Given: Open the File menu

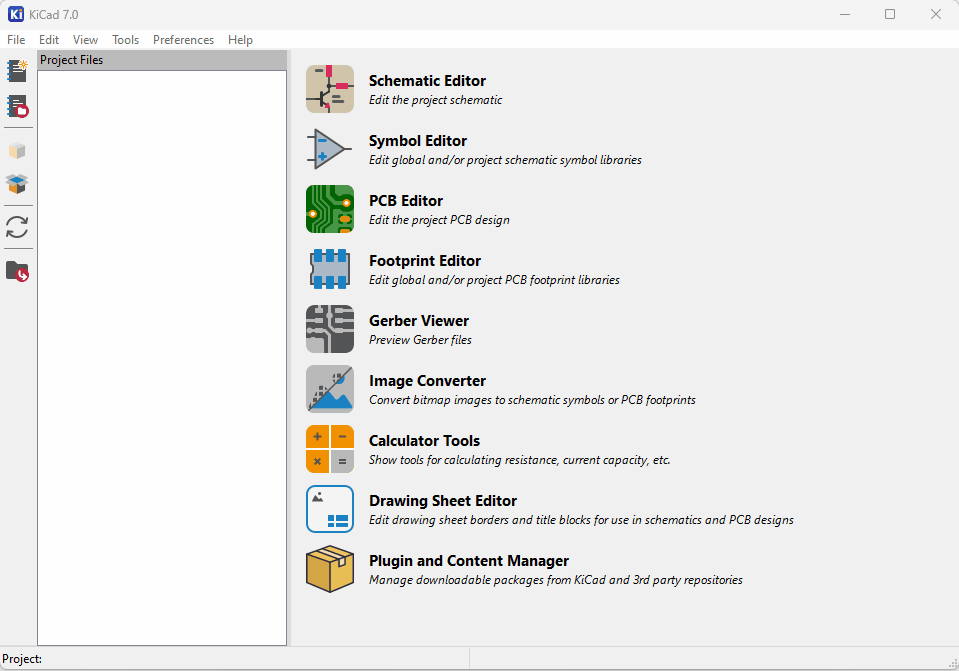Looking at the screenshot, I should click(16, 40).
